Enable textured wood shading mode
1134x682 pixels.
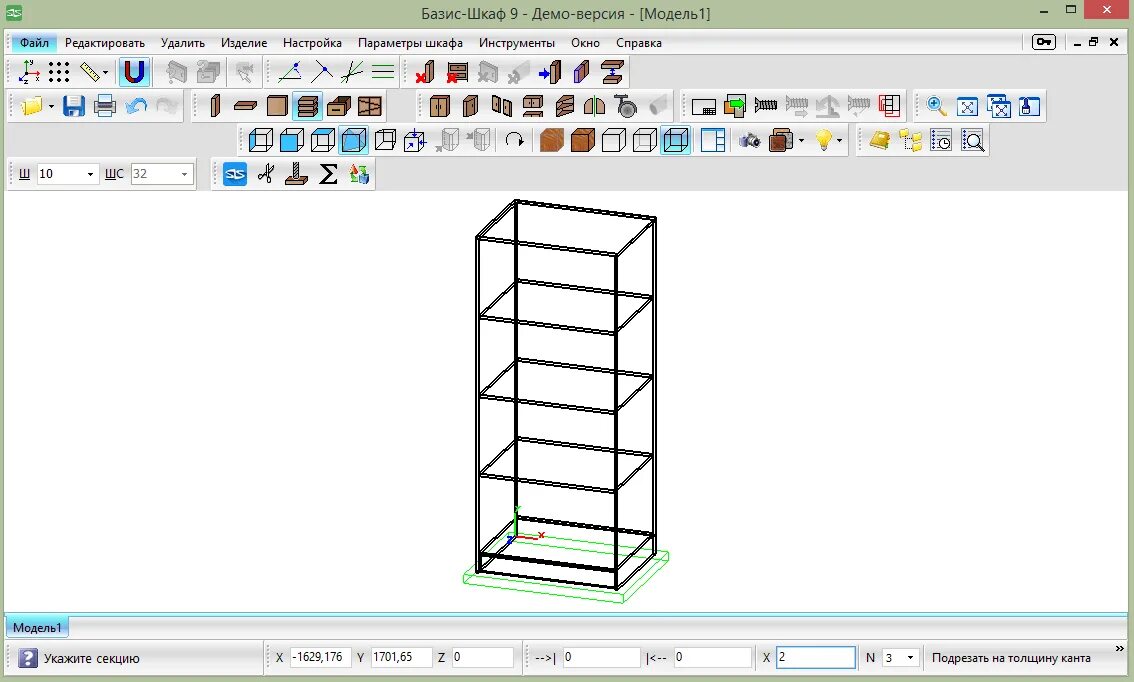click(552, 140)
